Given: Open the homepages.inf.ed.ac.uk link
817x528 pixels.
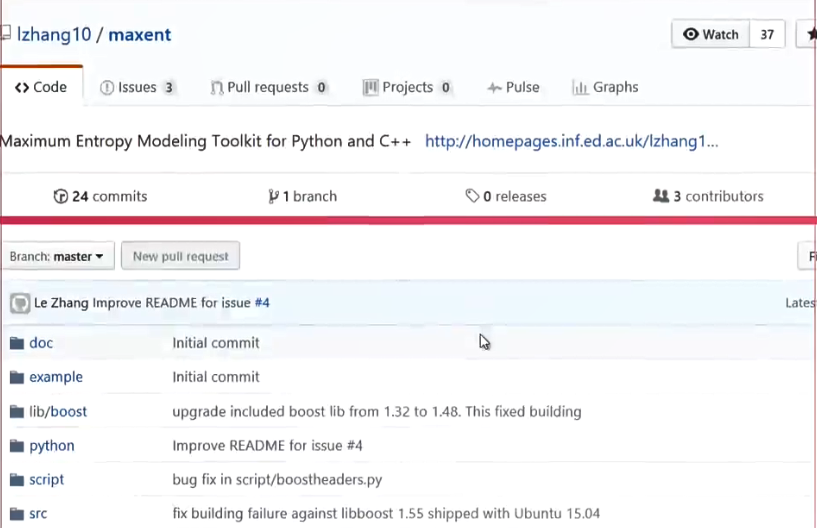Looking at the screenshot, I should 572,141.
